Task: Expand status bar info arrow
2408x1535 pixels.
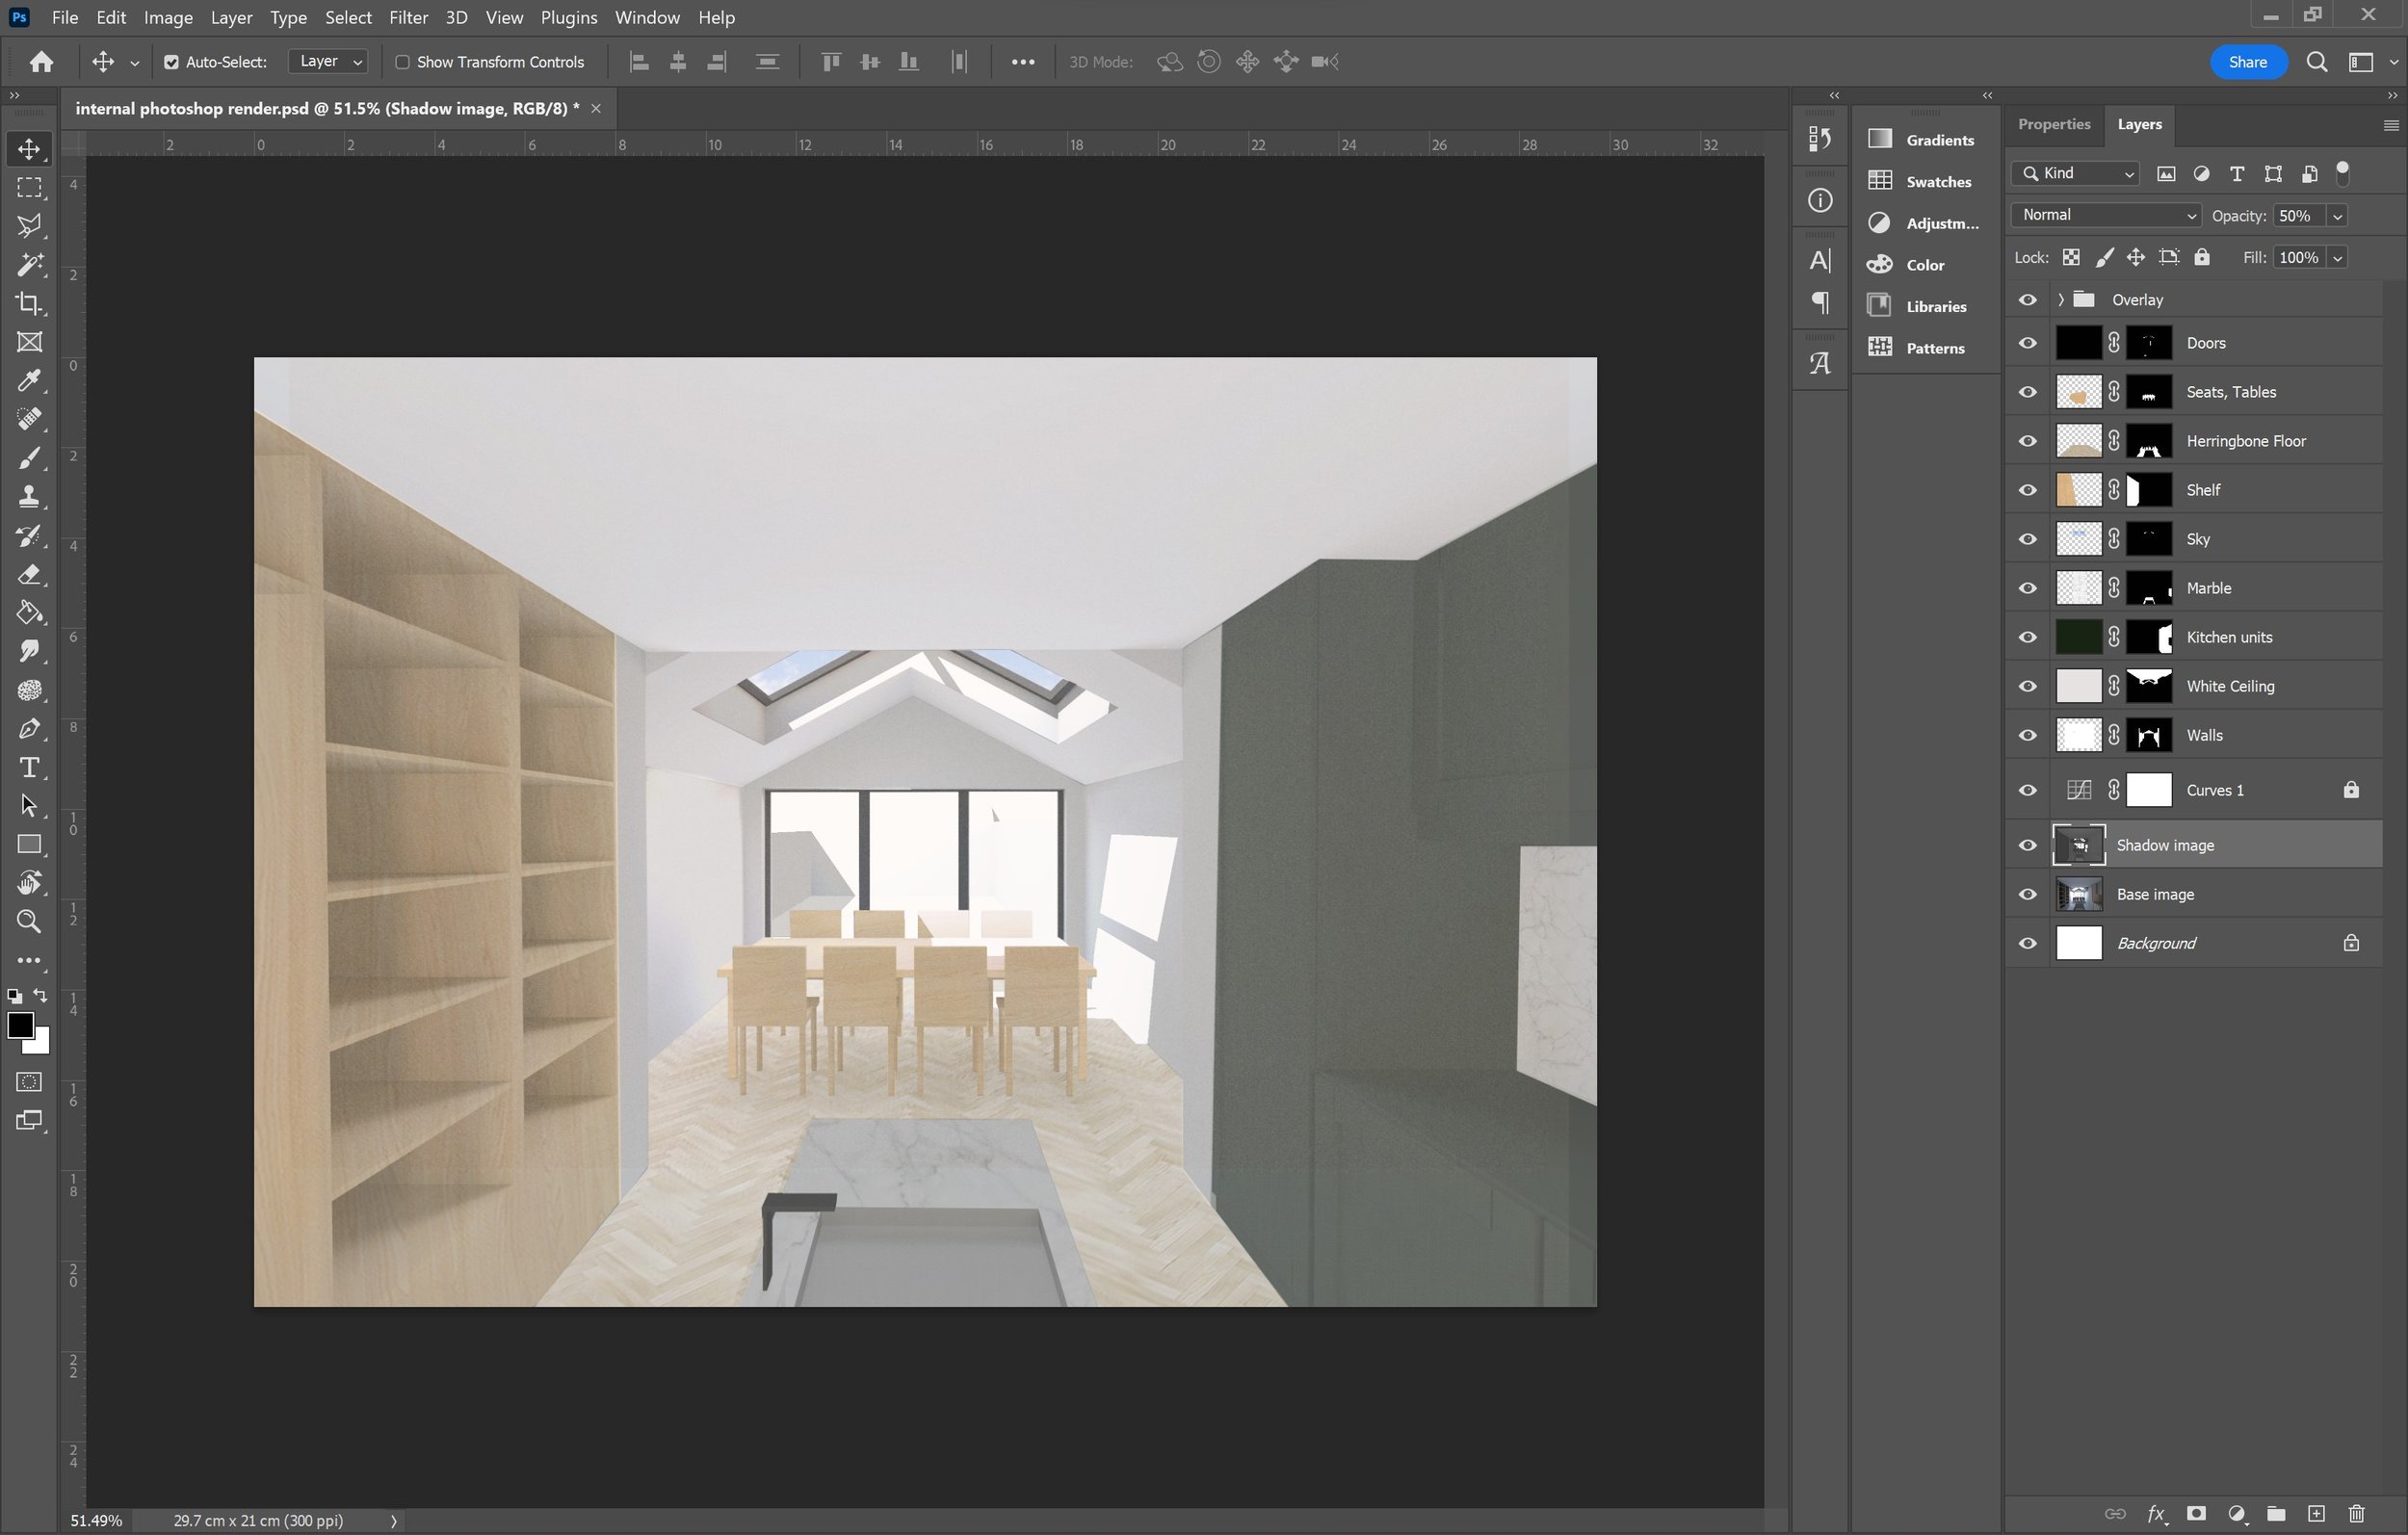Action: [x=393, y=1521]
